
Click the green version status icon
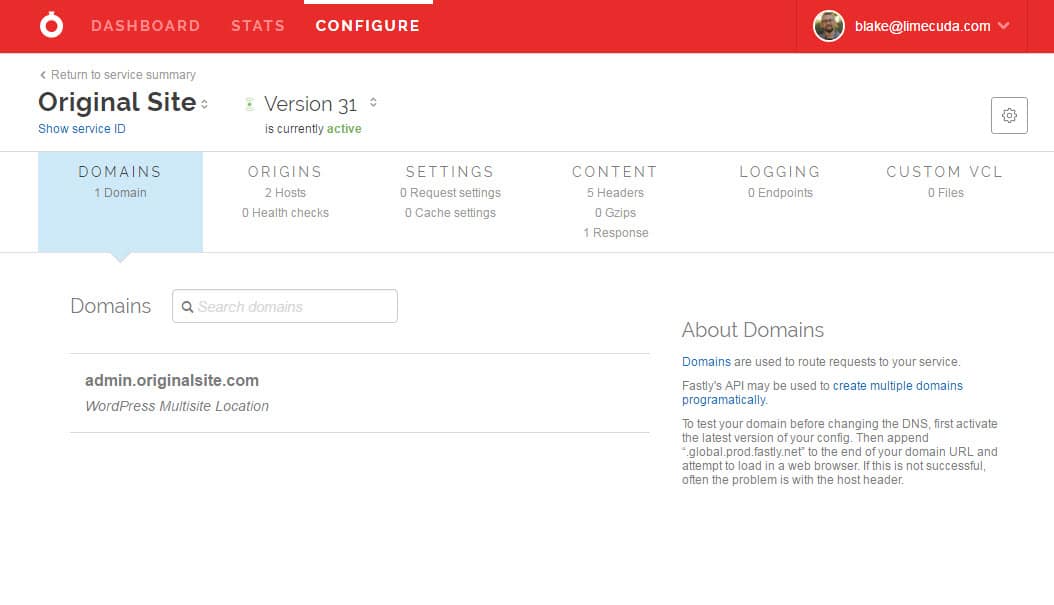tap(249, 104)
